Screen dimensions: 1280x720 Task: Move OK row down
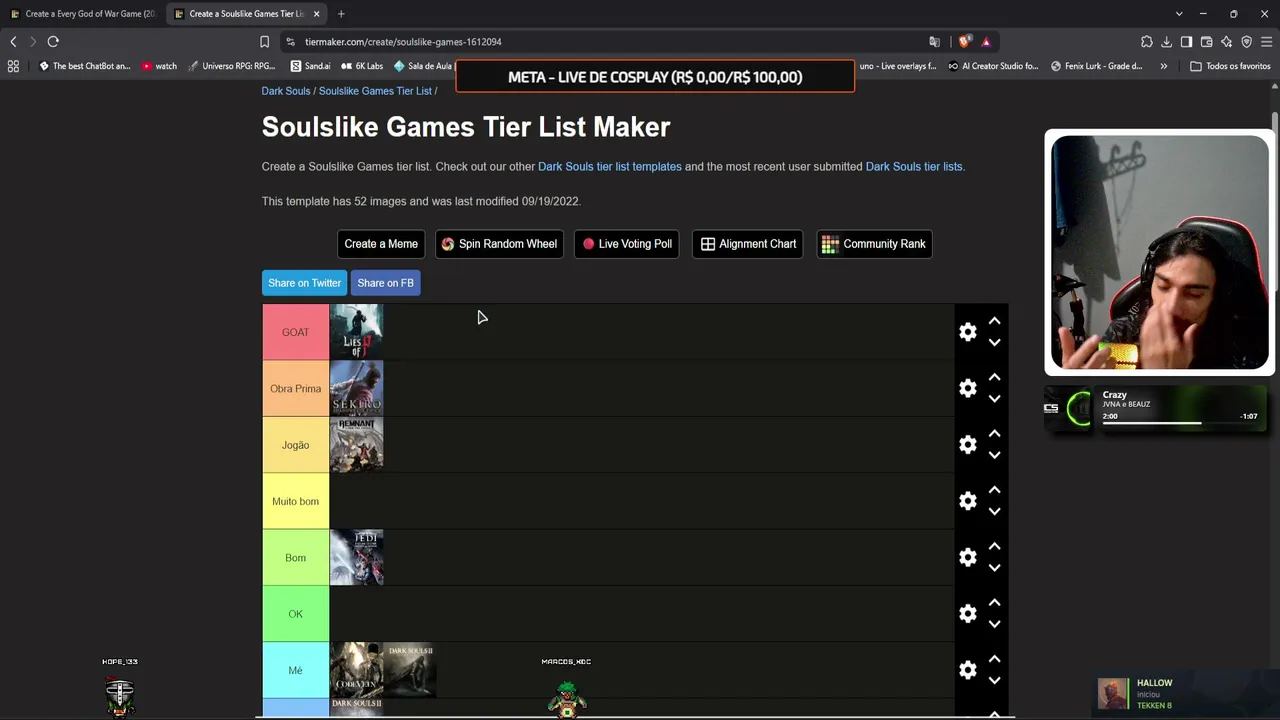pos(994,624)
